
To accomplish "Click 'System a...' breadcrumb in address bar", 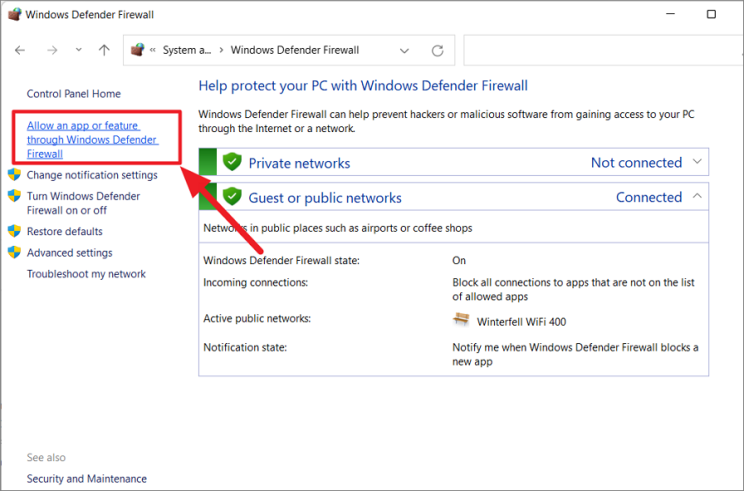I will pyautogui.click(x=187, y=50).
